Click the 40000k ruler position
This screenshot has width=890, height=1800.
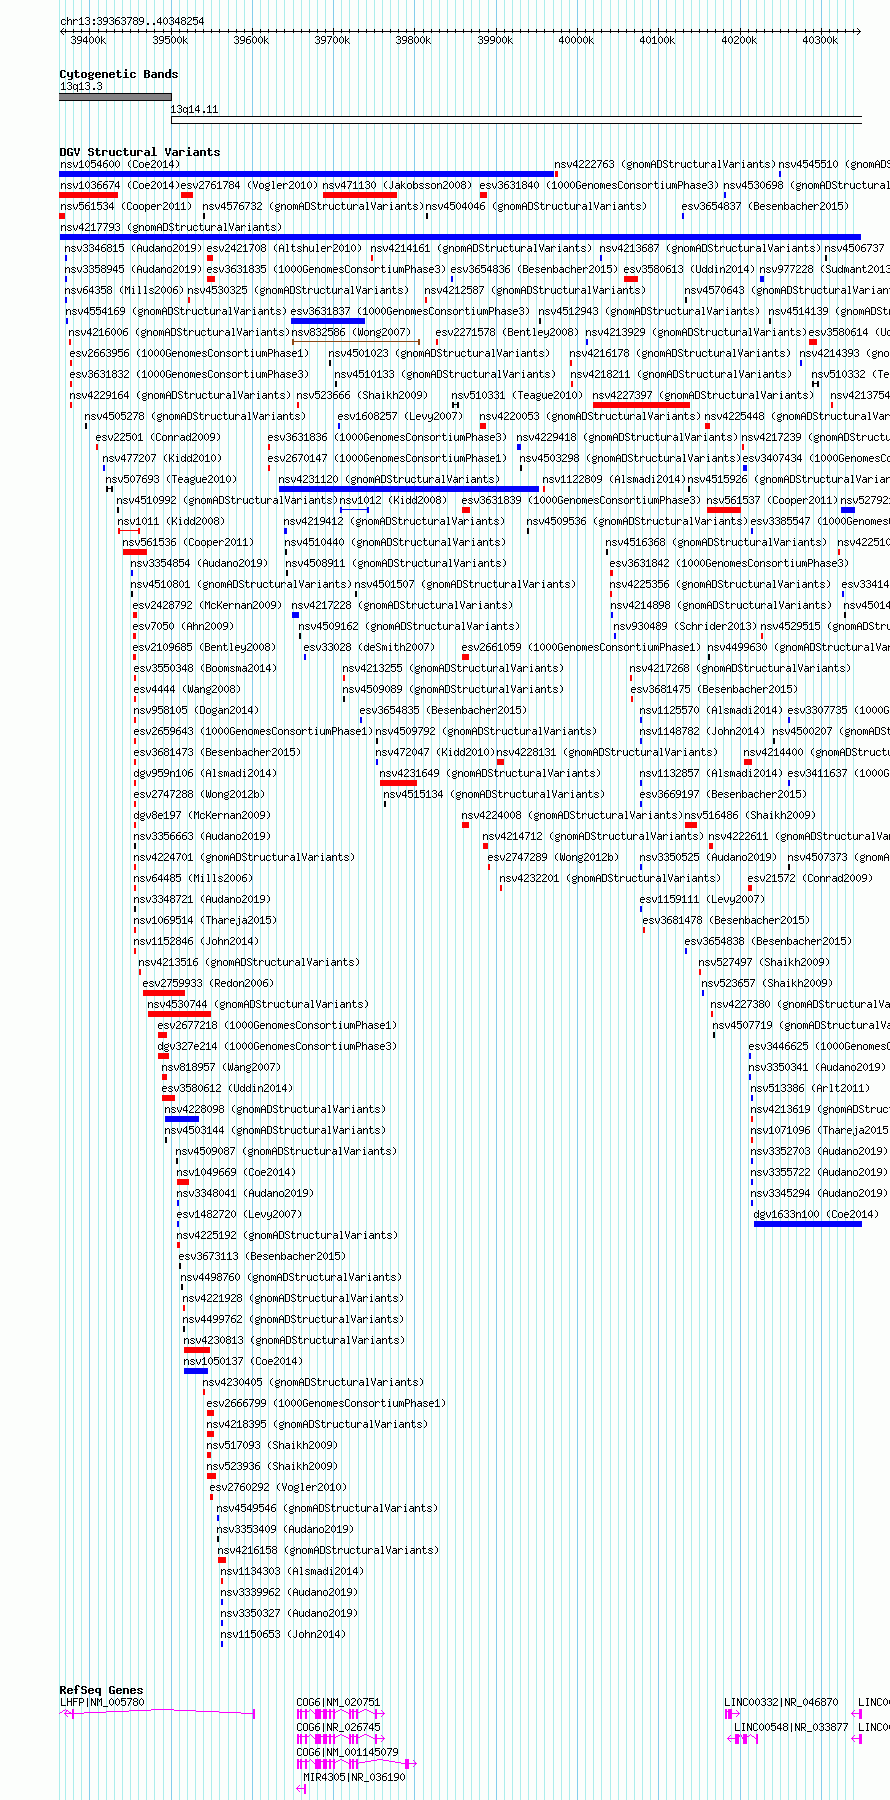tap(576, 41)
